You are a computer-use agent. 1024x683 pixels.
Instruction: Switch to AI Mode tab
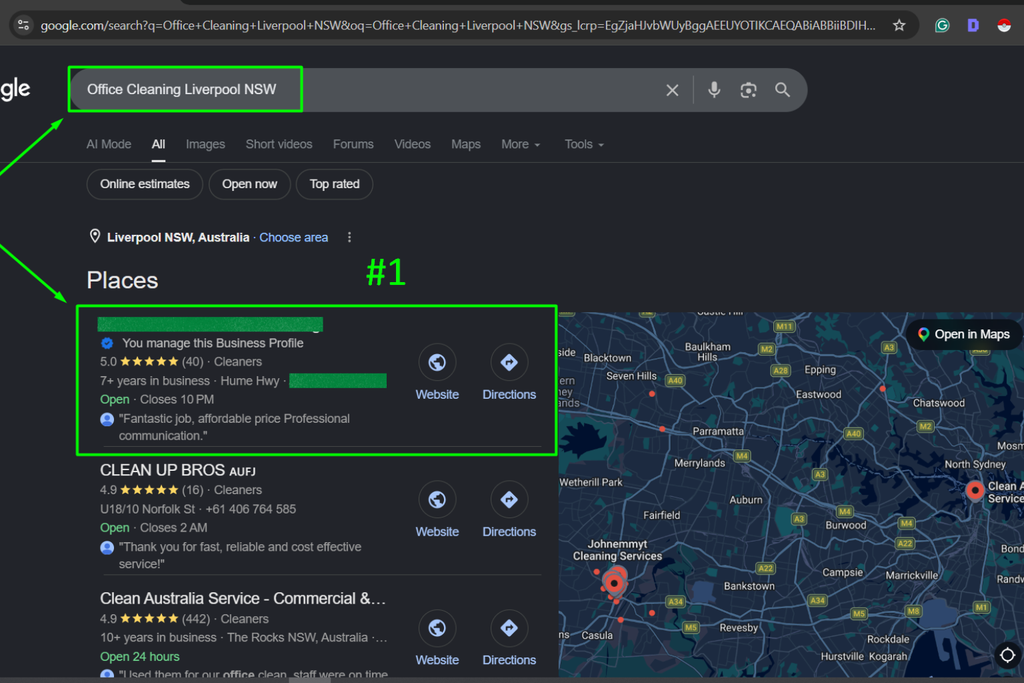[x=109, y=144]
